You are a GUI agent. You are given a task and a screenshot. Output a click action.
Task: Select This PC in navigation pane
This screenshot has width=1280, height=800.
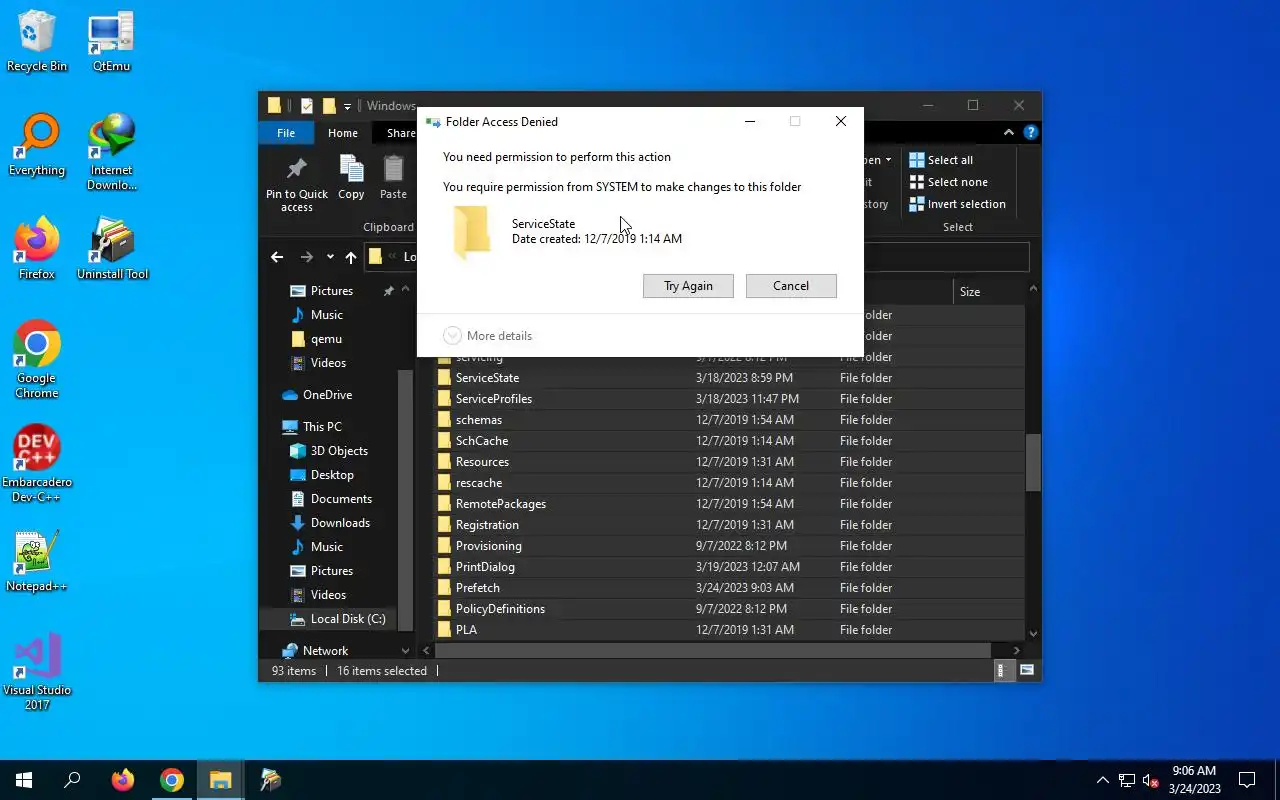tap(322, 427)
